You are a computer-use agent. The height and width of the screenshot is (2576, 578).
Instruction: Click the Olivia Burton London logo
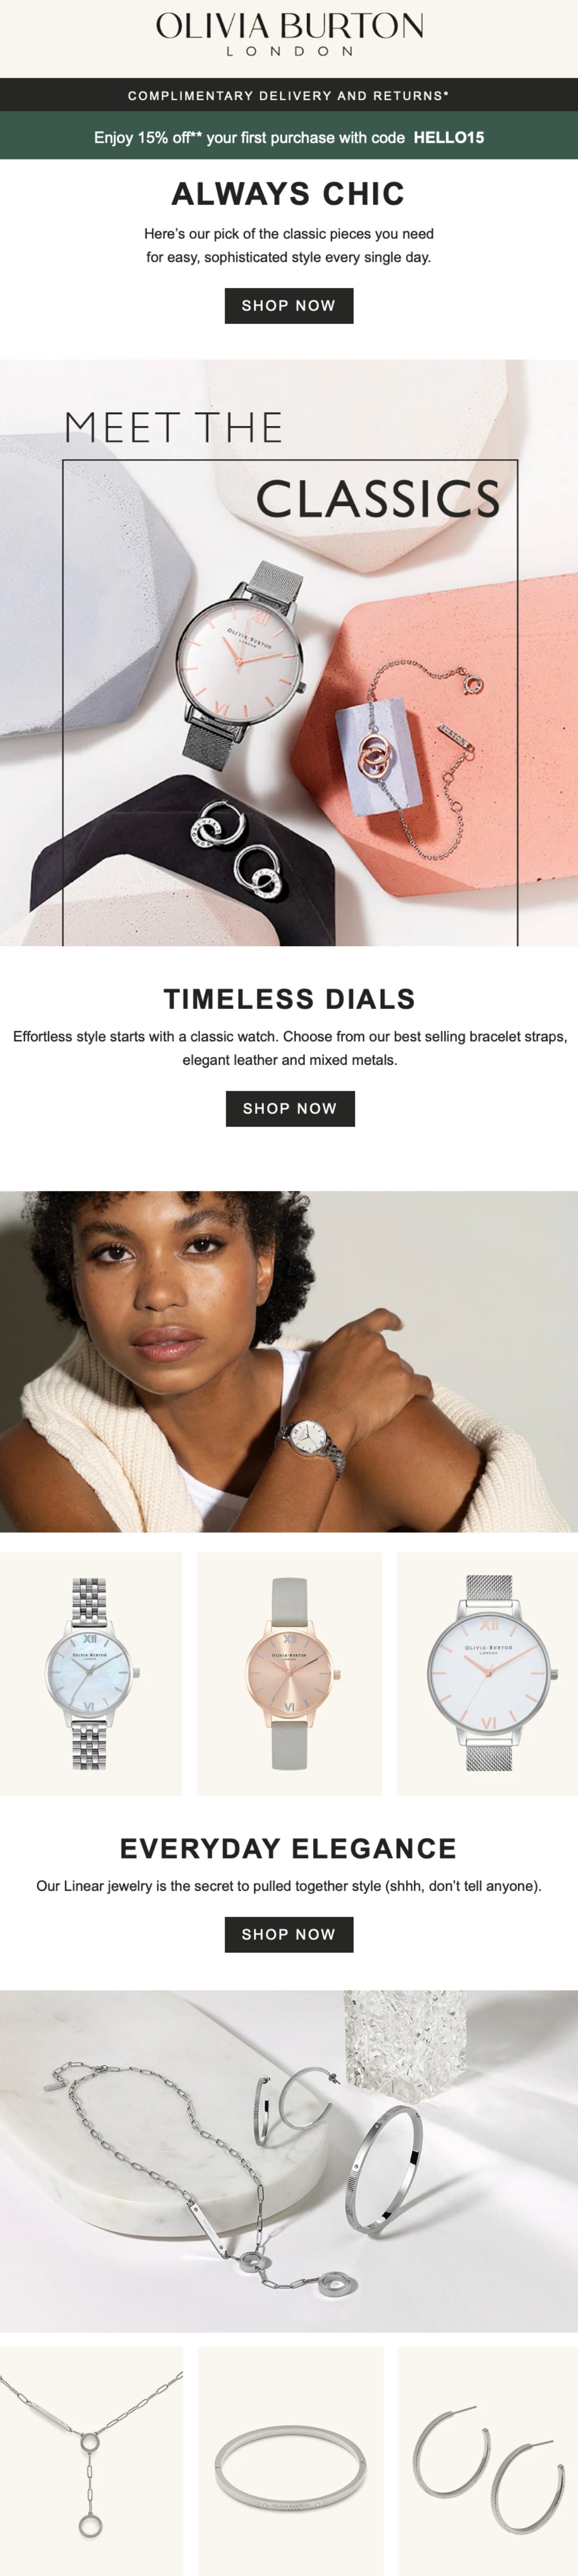[x=289, y=34]
